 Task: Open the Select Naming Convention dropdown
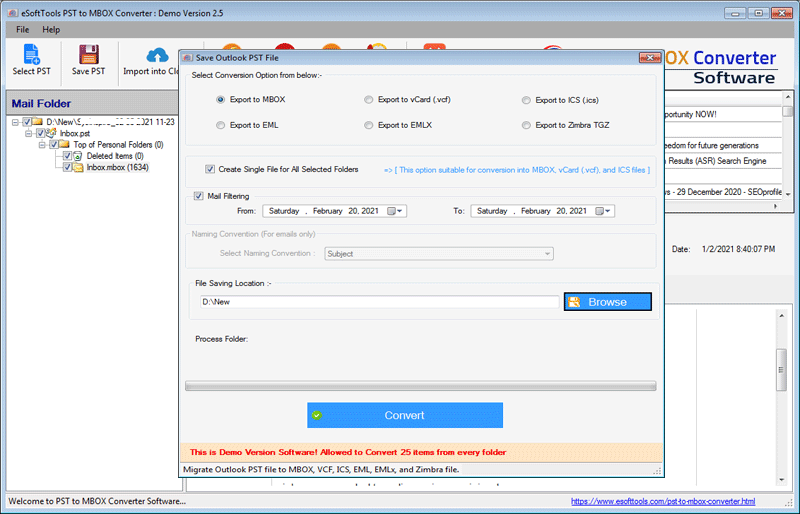coord(439,254)
